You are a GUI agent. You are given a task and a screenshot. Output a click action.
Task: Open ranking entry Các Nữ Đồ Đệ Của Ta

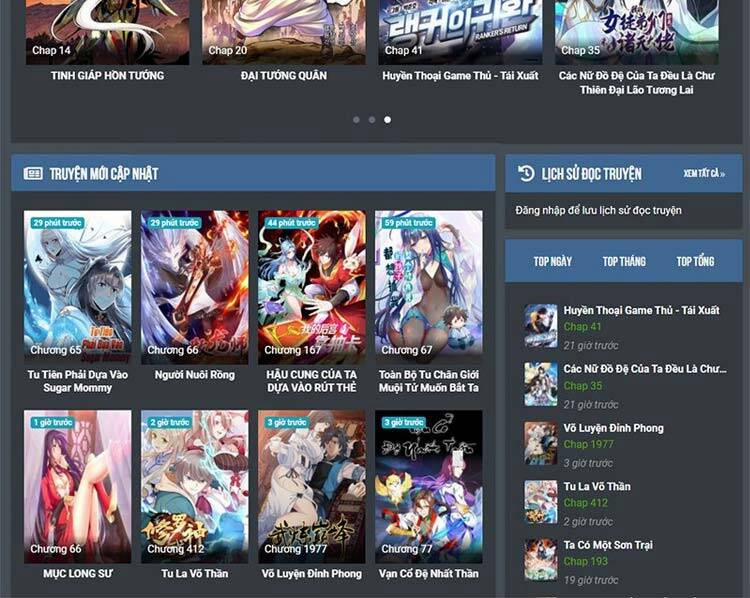tap(645, 369)
